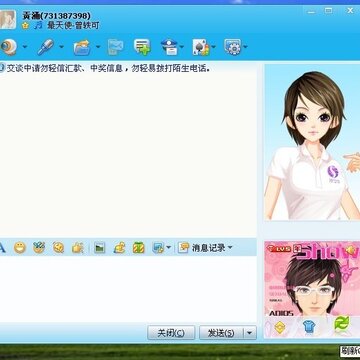This screenshot has height=360, width=360.
Task: Expand the microphone options dropdown arrow
Action: [61, 47]
